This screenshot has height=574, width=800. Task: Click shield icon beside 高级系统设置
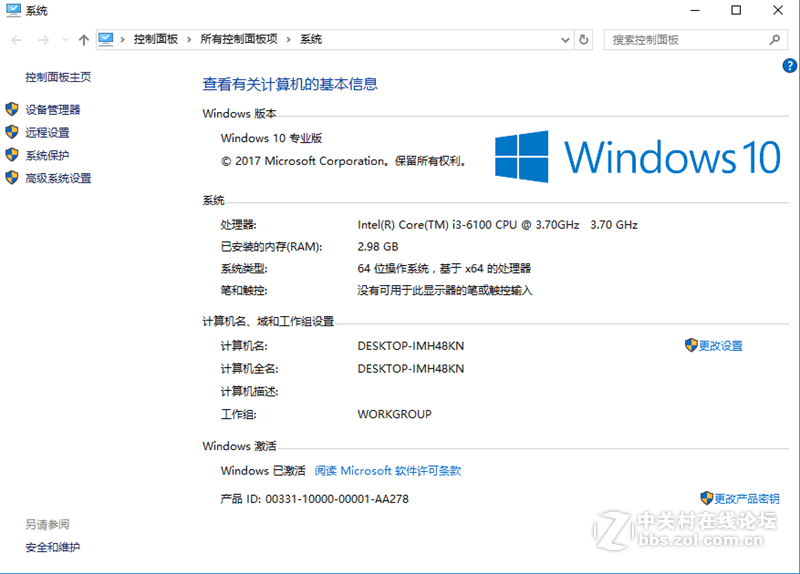click(12, 178)
